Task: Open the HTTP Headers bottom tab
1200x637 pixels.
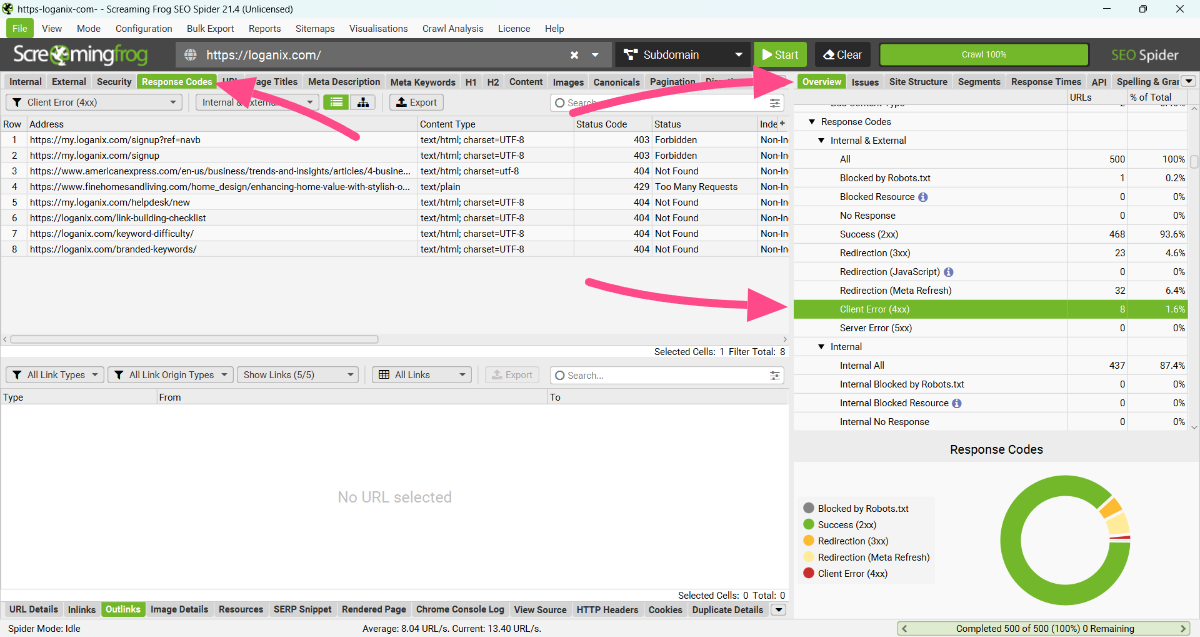Action: pyautogui.click(x=607, y=609)
